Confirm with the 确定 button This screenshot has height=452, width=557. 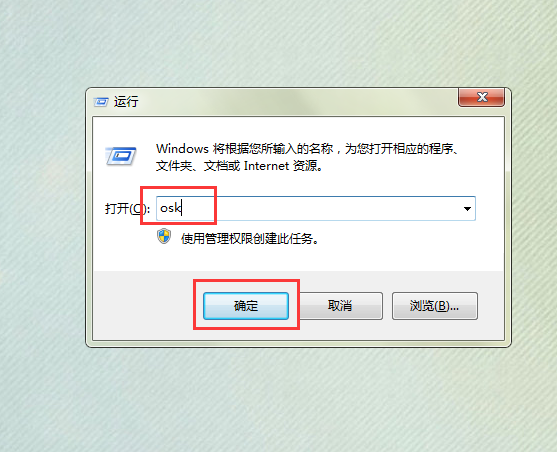pyautogui.click(x=246, y=306)
